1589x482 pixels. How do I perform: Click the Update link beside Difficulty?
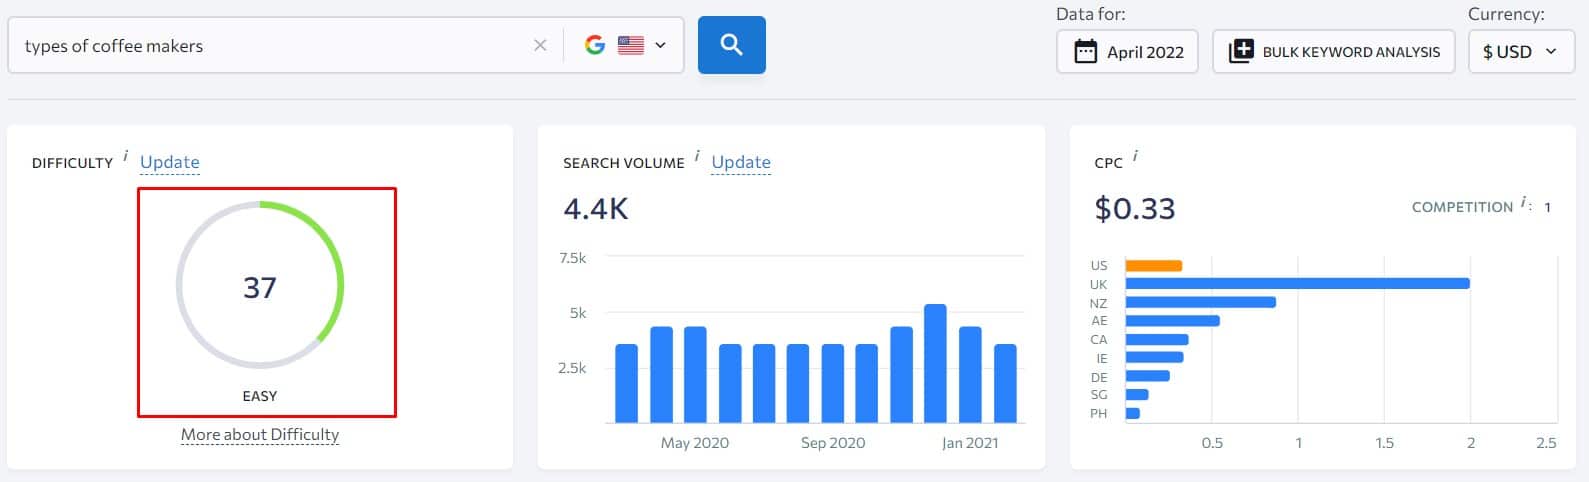coord(170,162)
